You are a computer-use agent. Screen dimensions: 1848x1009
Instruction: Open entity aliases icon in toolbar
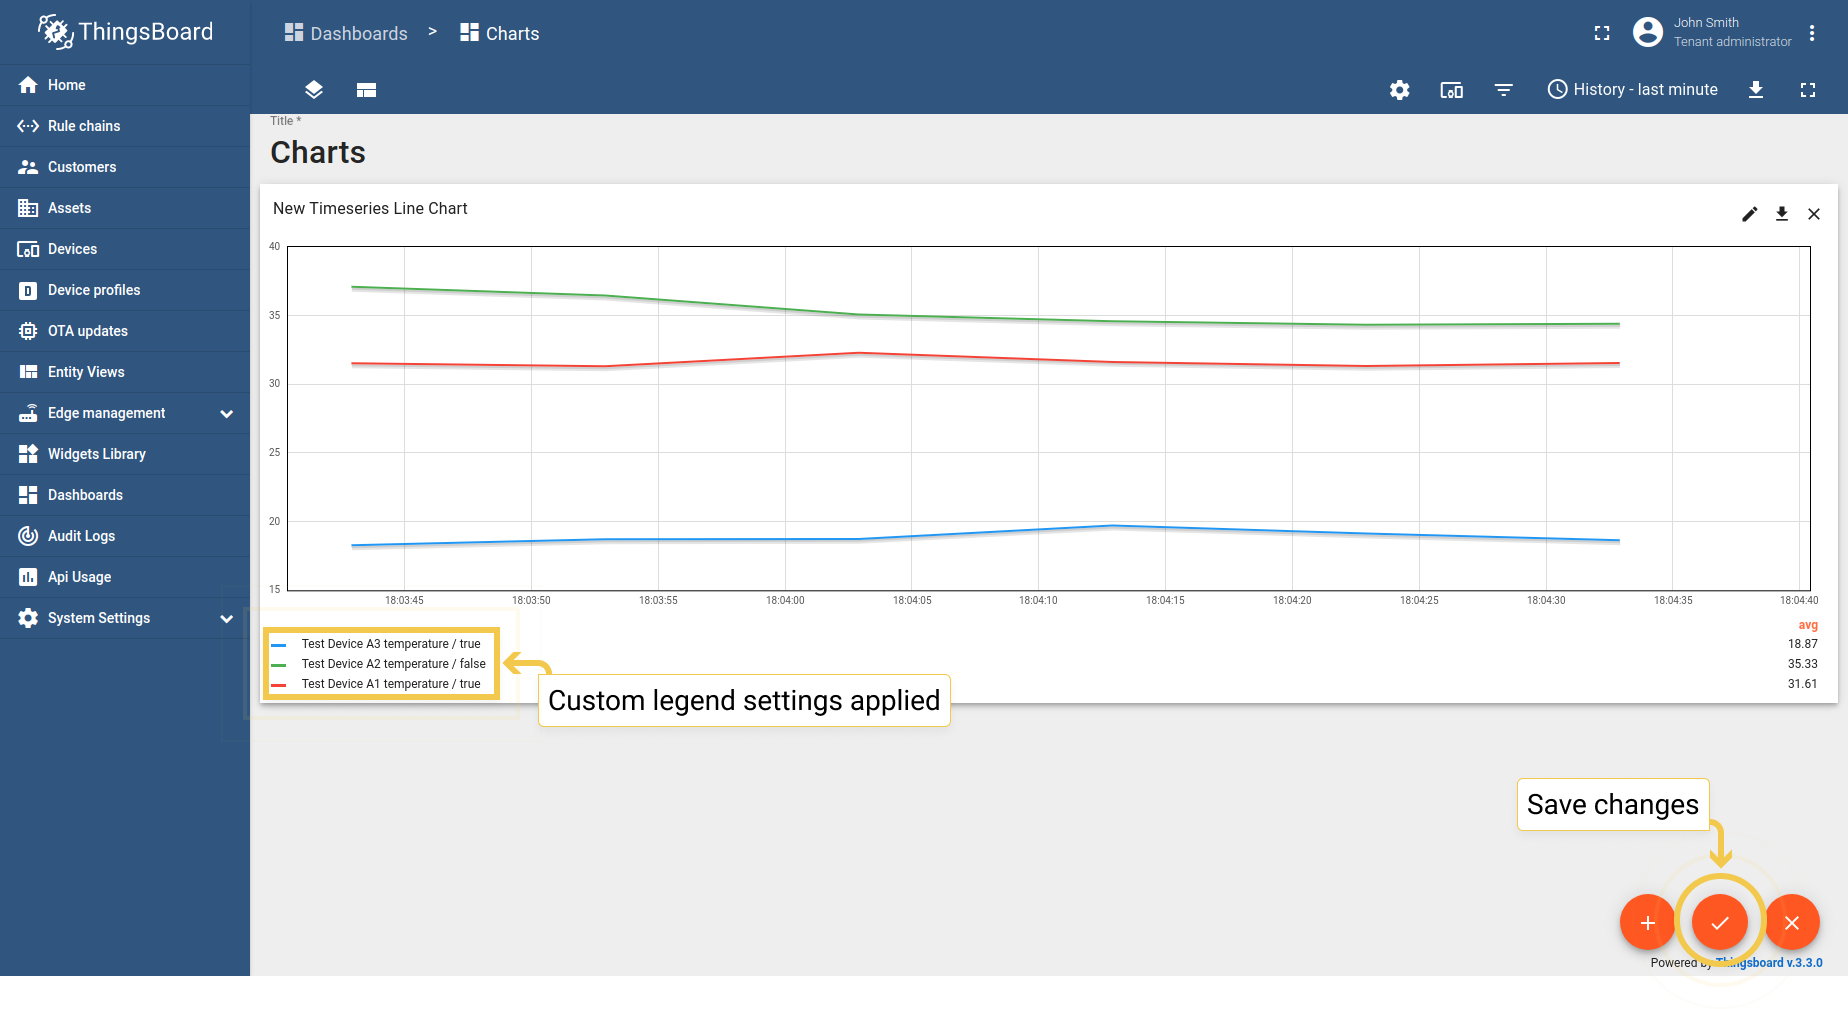[1451, 90]
